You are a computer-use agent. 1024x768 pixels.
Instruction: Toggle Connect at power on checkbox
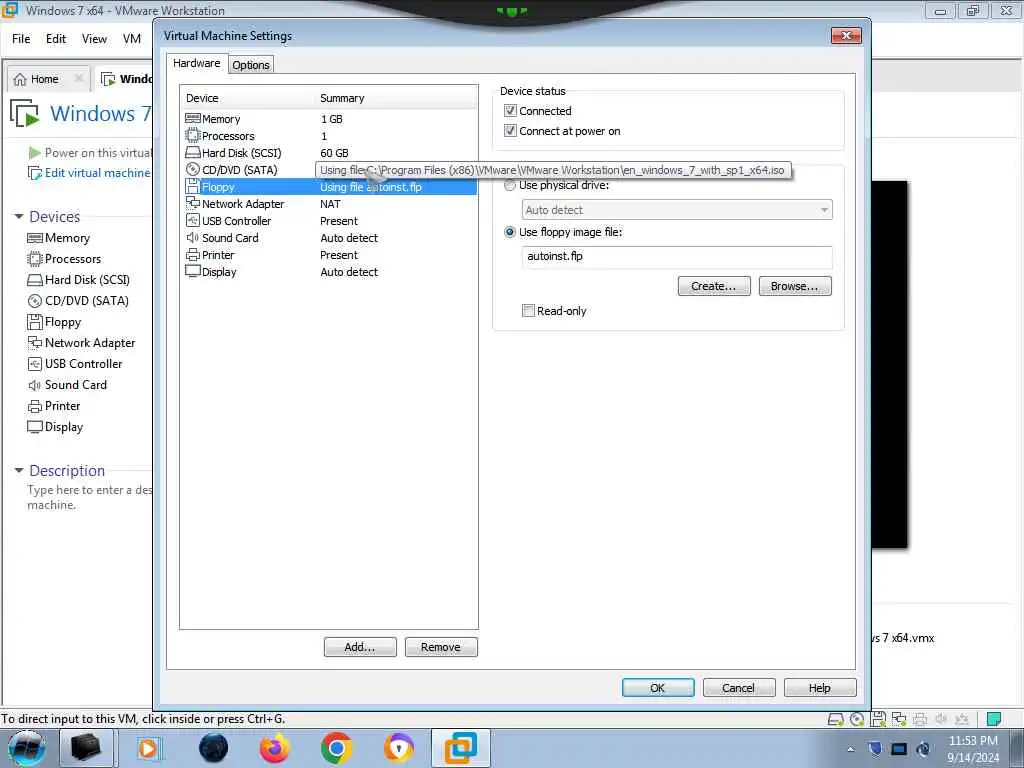(510, 131)
